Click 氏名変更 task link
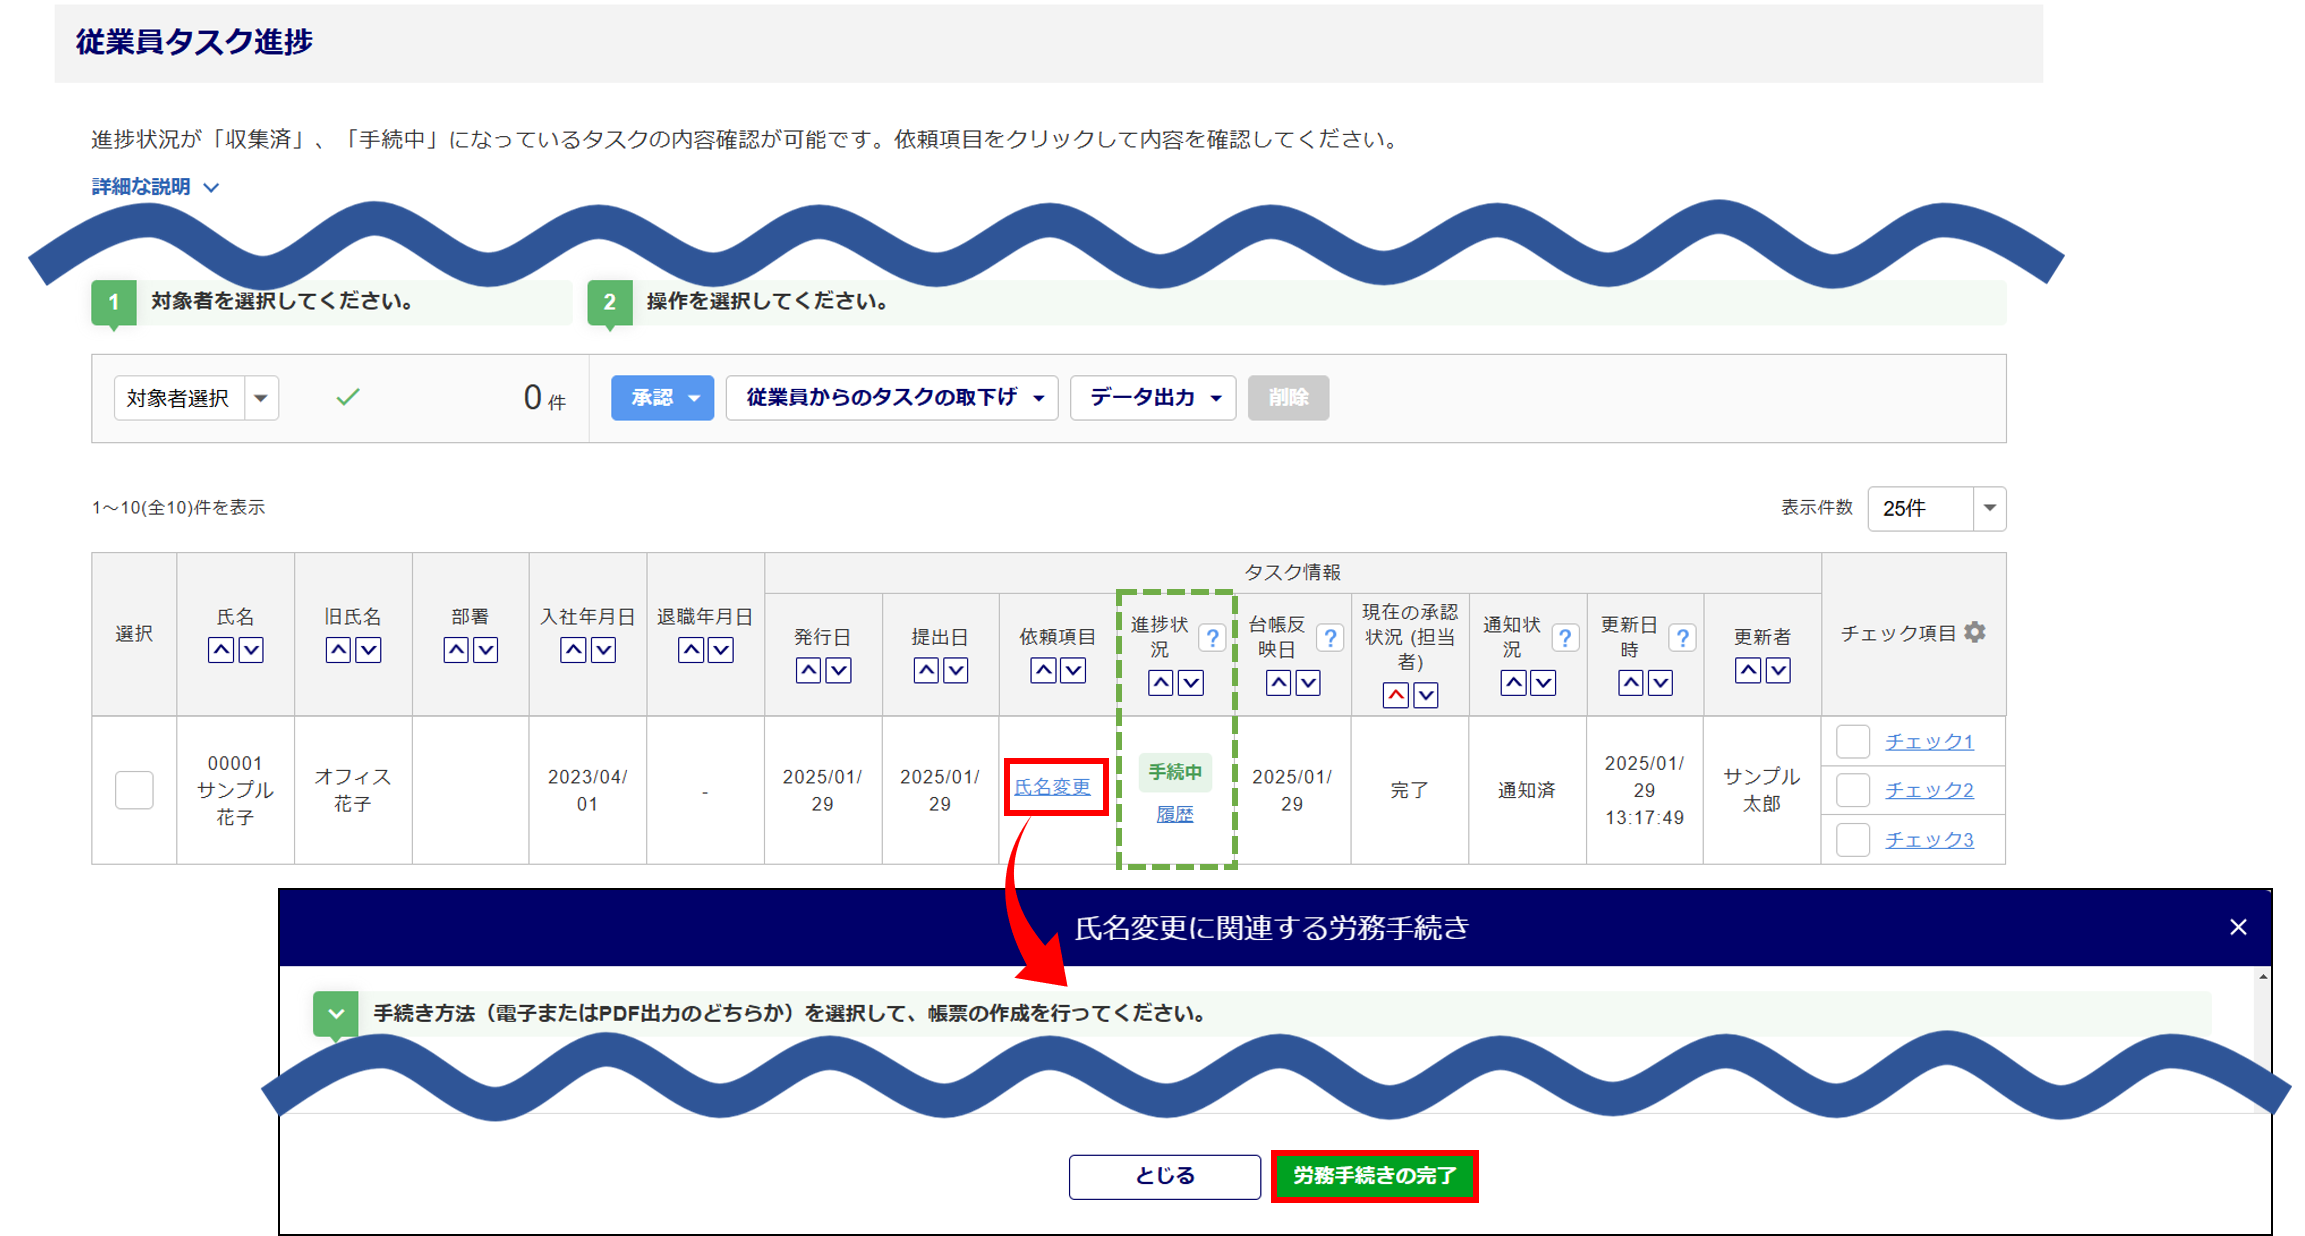The width and height of the screenshot is (2305, 1236). click(1052, 787)
